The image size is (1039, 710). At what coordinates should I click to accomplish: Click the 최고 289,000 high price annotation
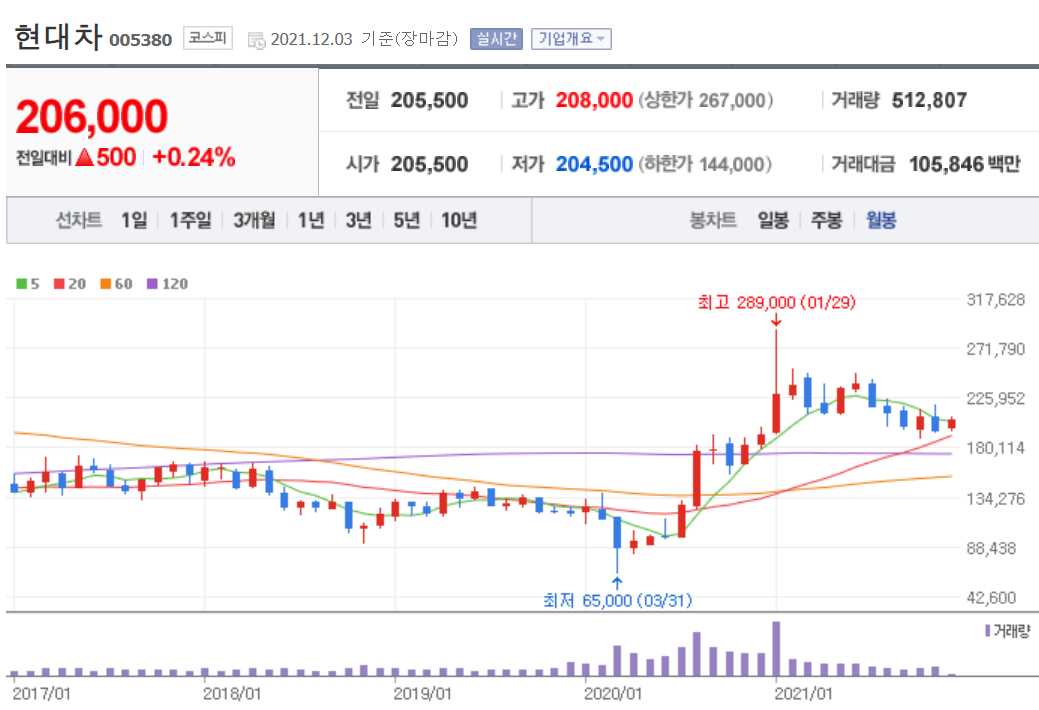pos(775,303)
